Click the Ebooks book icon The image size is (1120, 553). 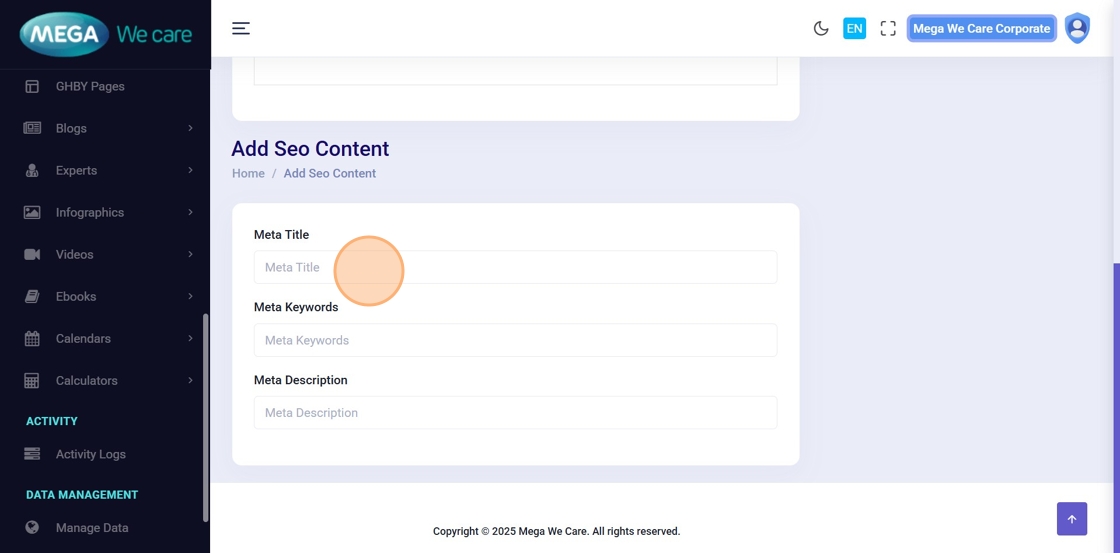click(32, 296)
